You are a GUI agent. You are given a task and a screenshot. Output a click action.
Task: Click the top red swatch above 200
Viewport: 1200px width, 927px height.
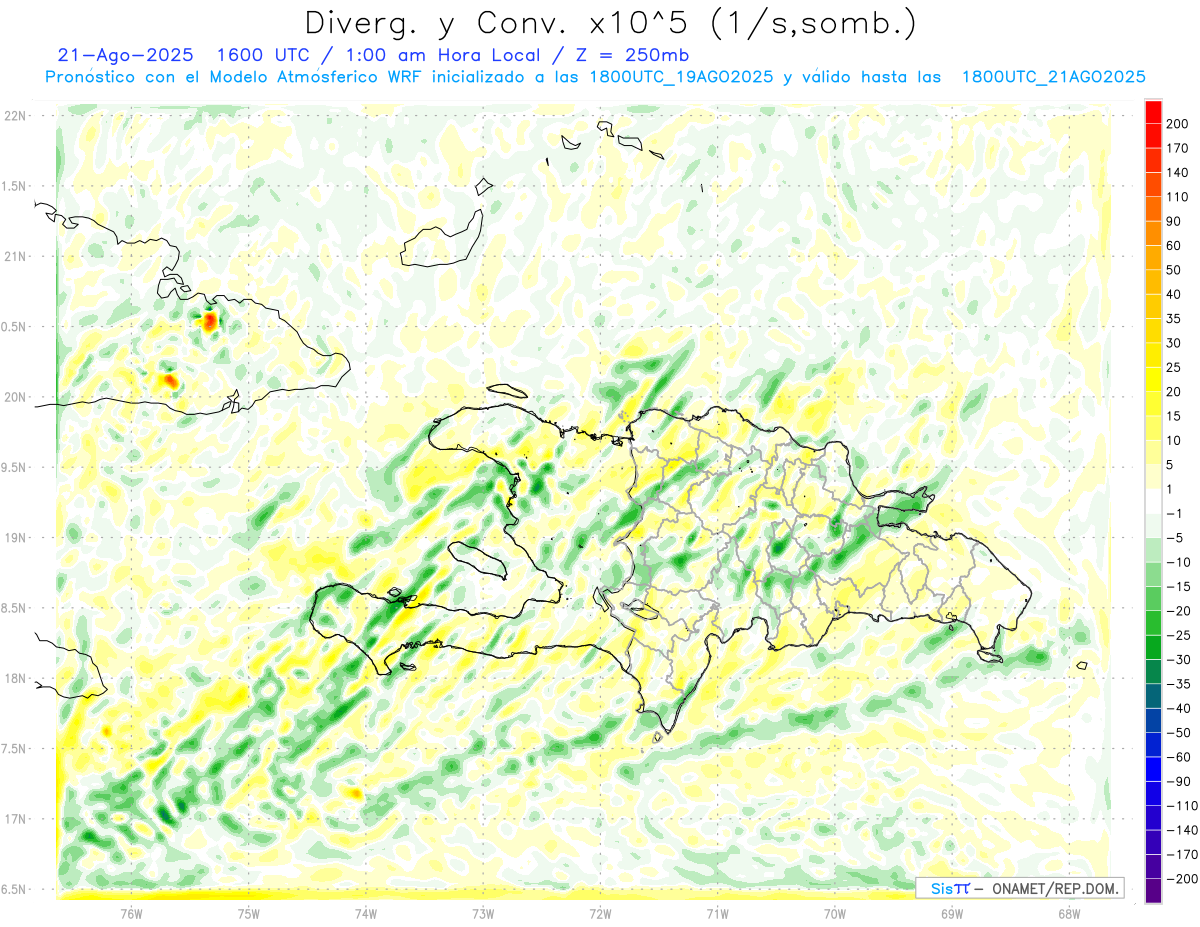(1154, 111)
